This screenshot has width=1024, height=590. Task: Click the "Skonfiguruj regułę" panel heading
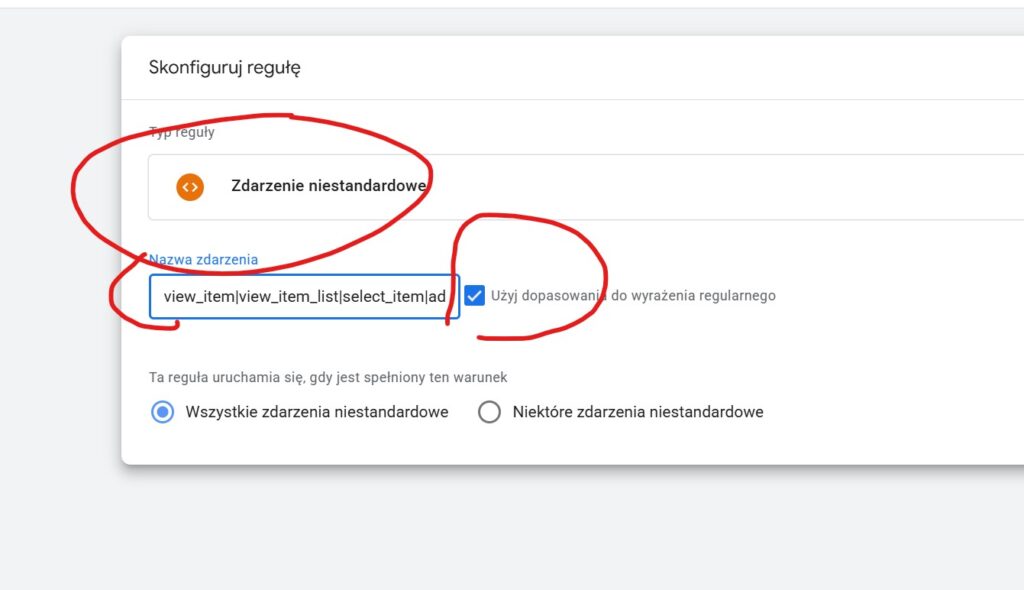[x=225, y=68]
